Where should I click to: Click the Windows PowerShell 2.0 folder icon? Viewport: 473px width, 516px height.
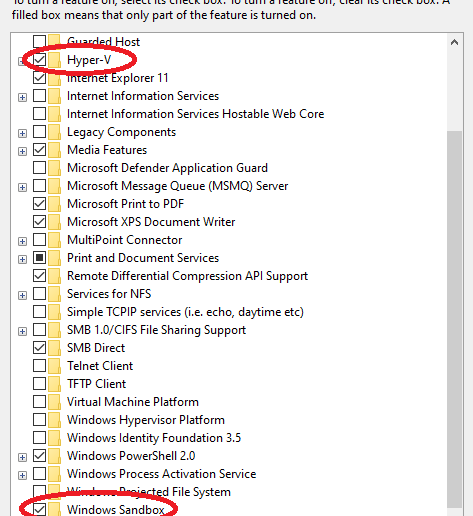(x=55, y=456)
